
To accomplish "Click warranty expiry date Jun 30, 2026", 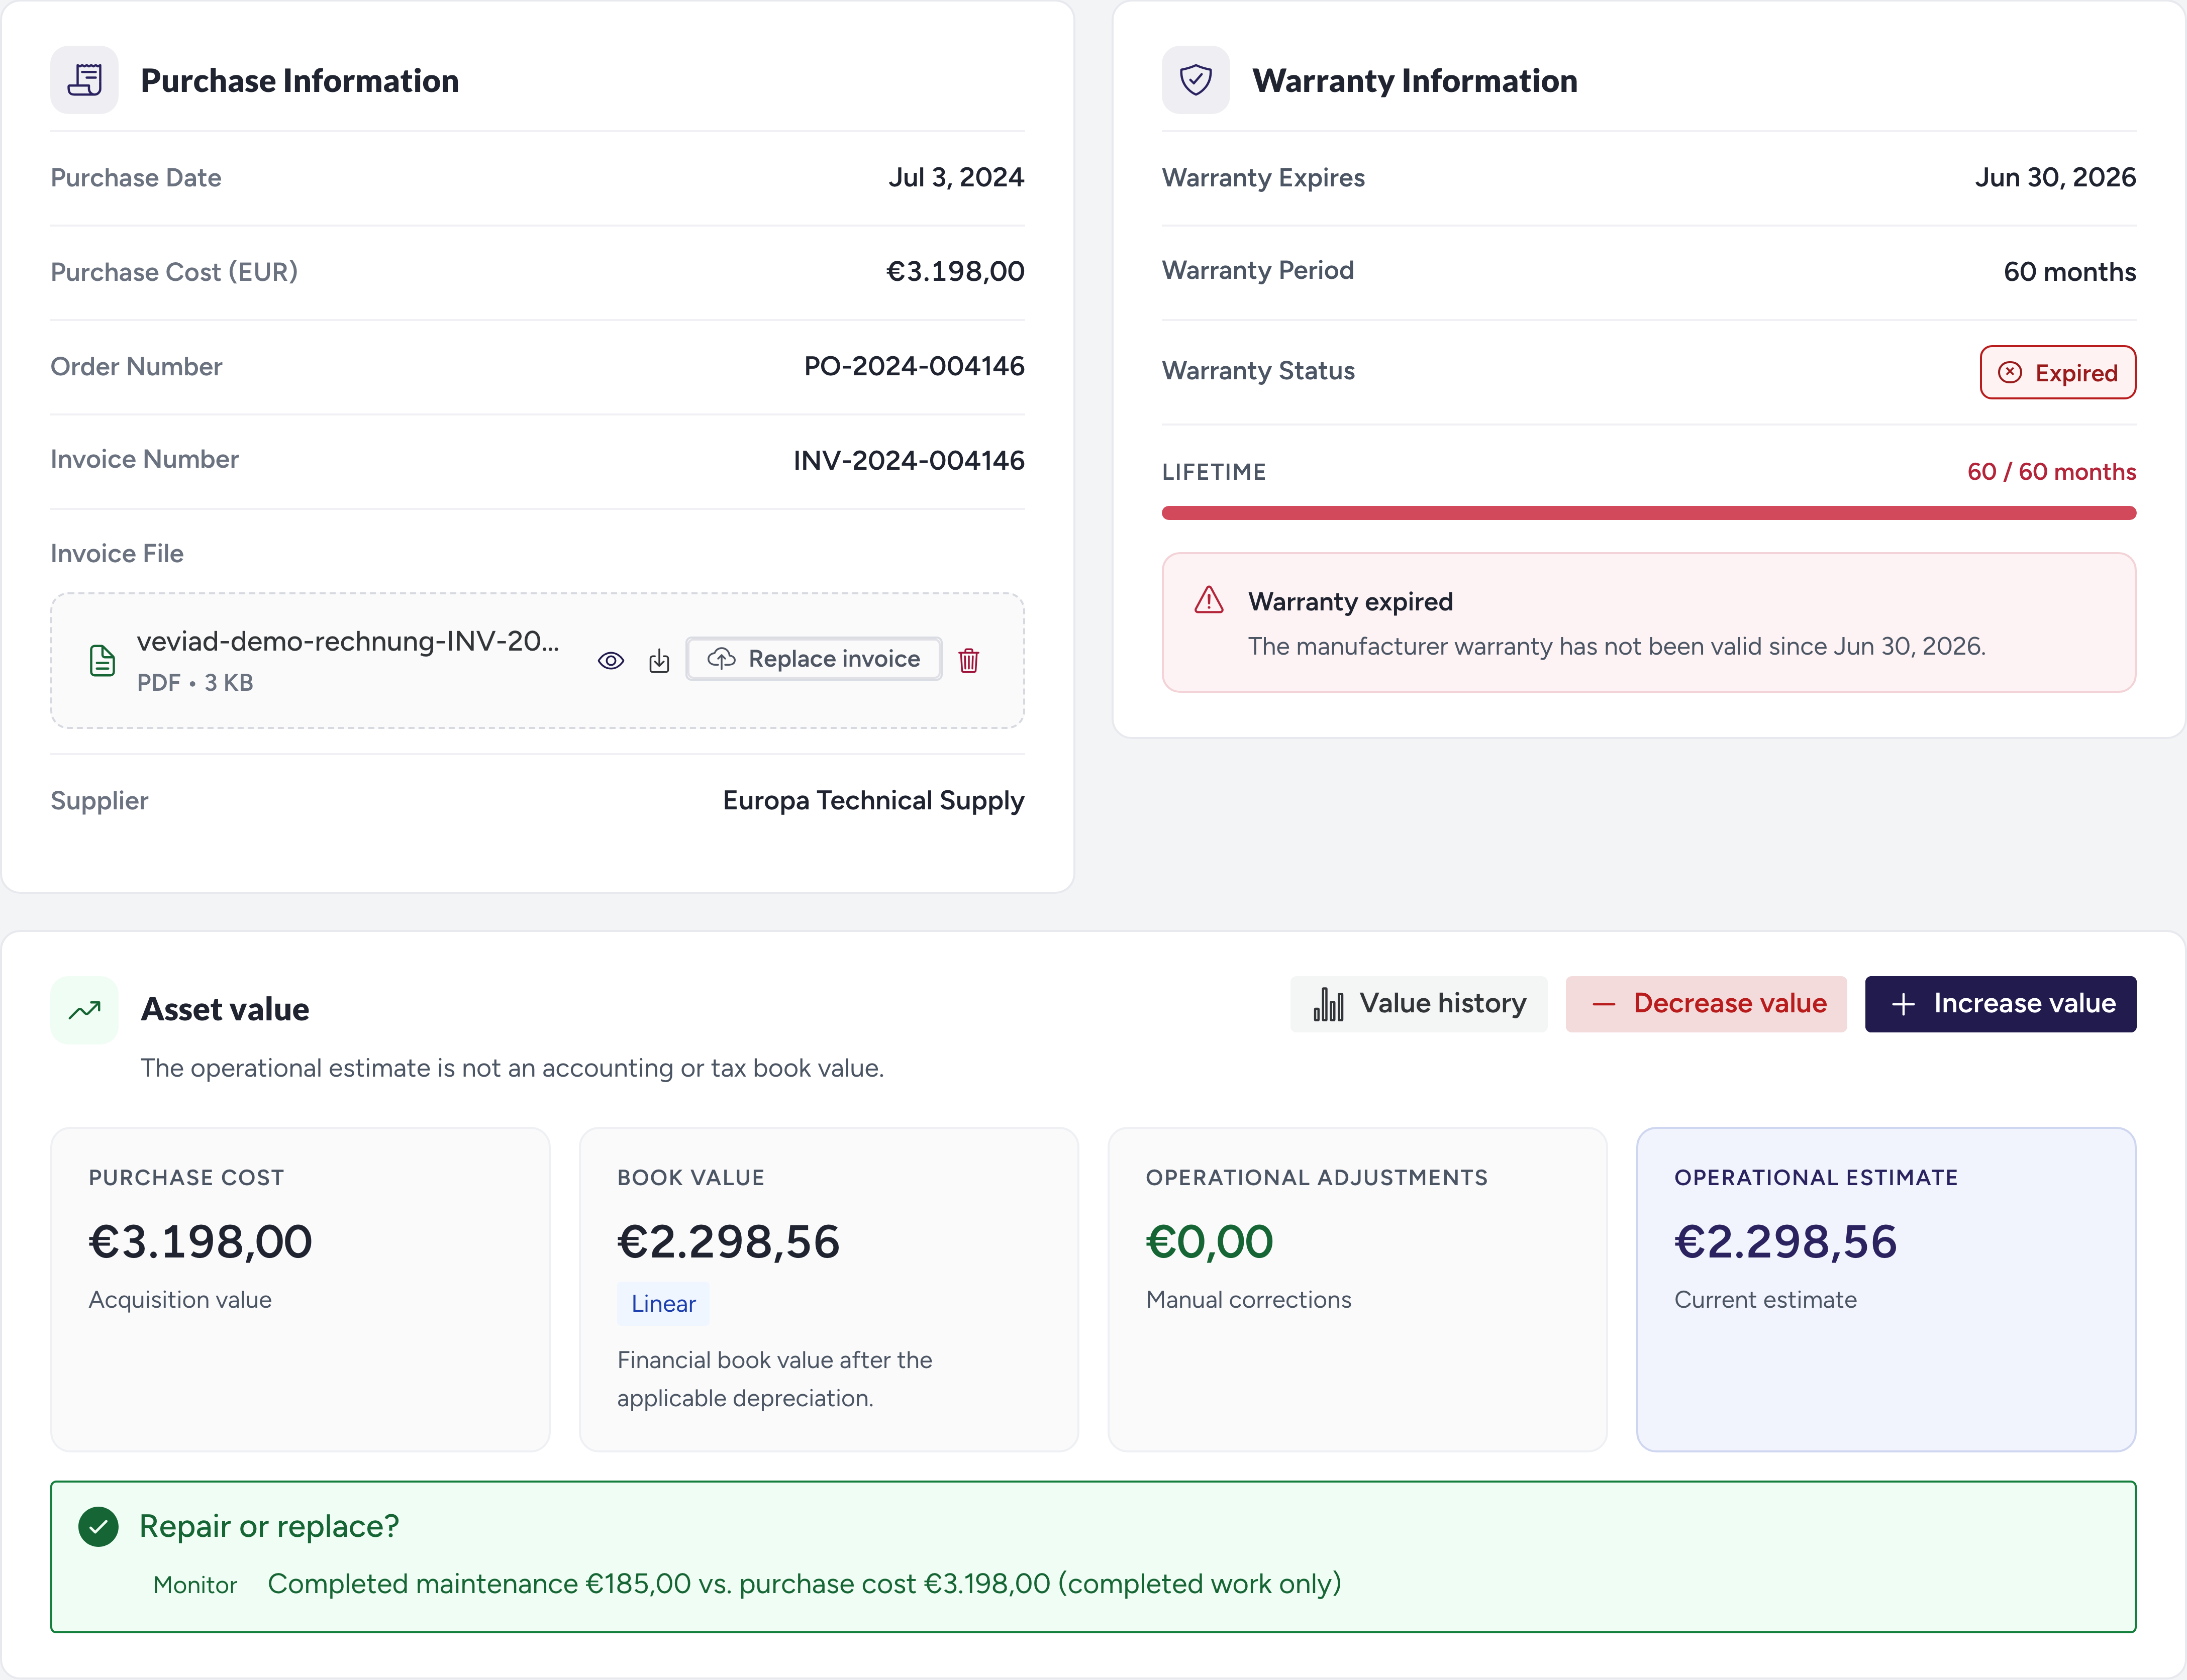I will click(x=2055, y=177).
